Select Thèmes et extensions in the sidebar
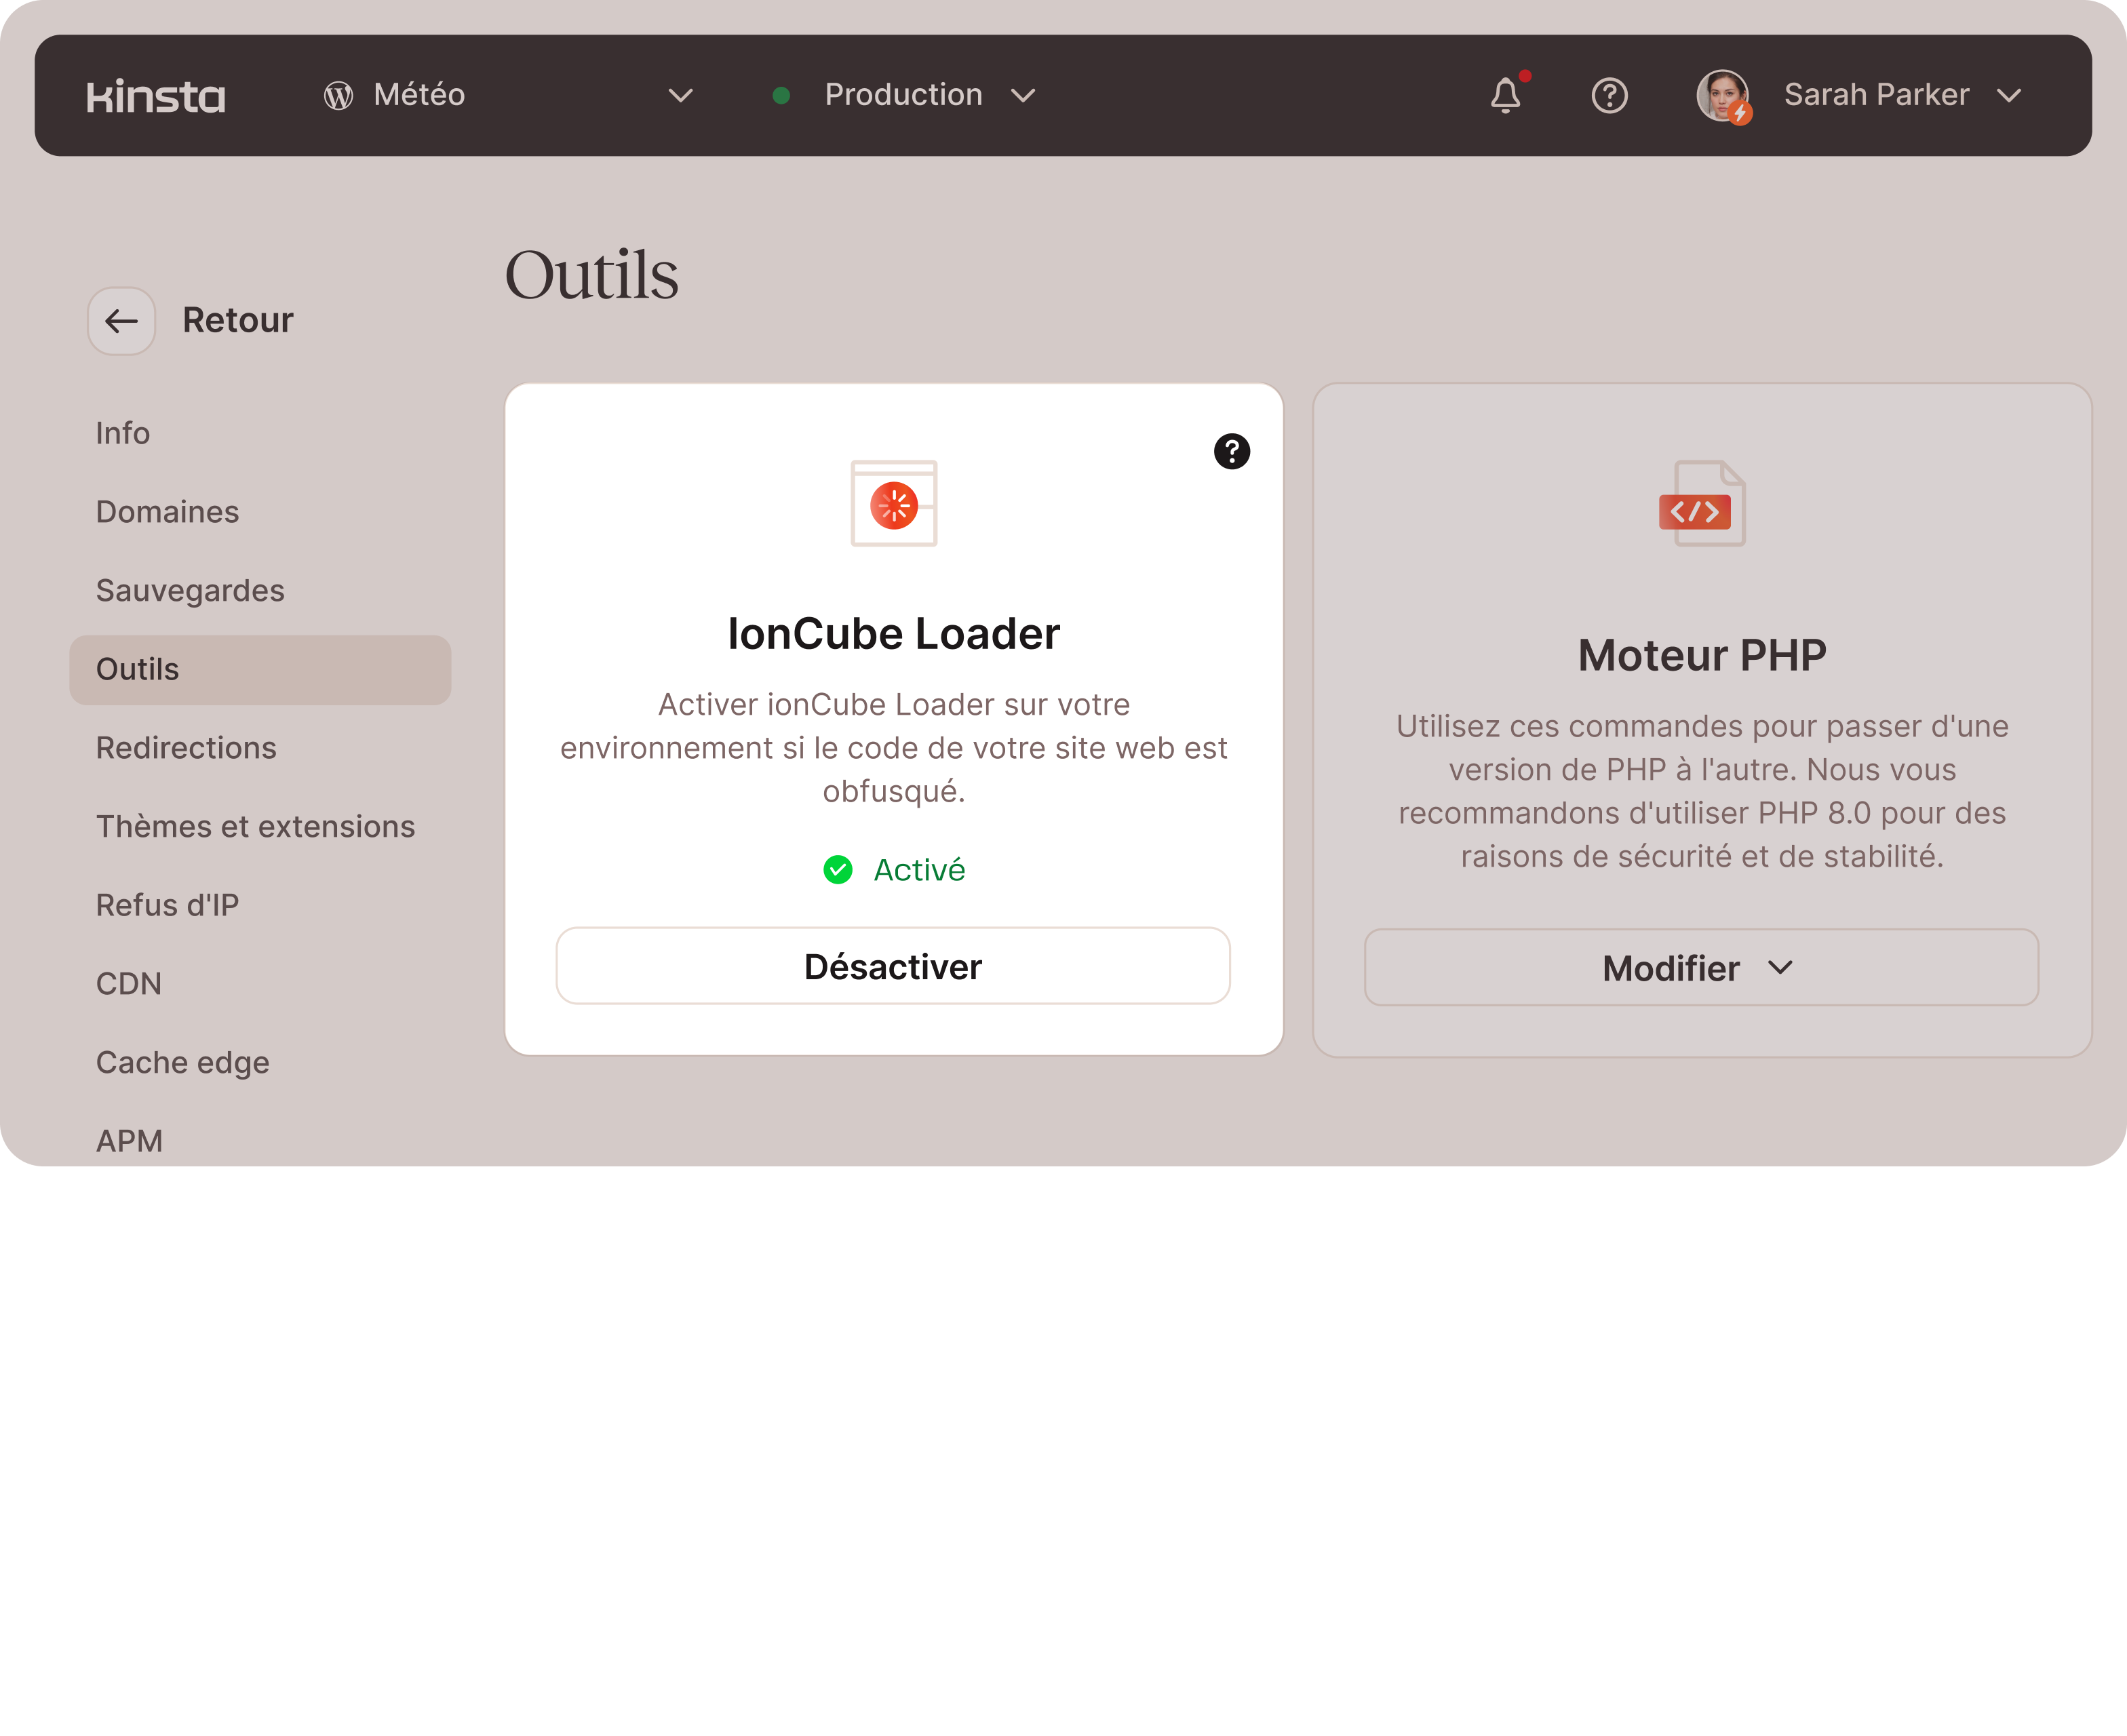Viewport: 2127px width, 1736px height. [x=255, y=827]
